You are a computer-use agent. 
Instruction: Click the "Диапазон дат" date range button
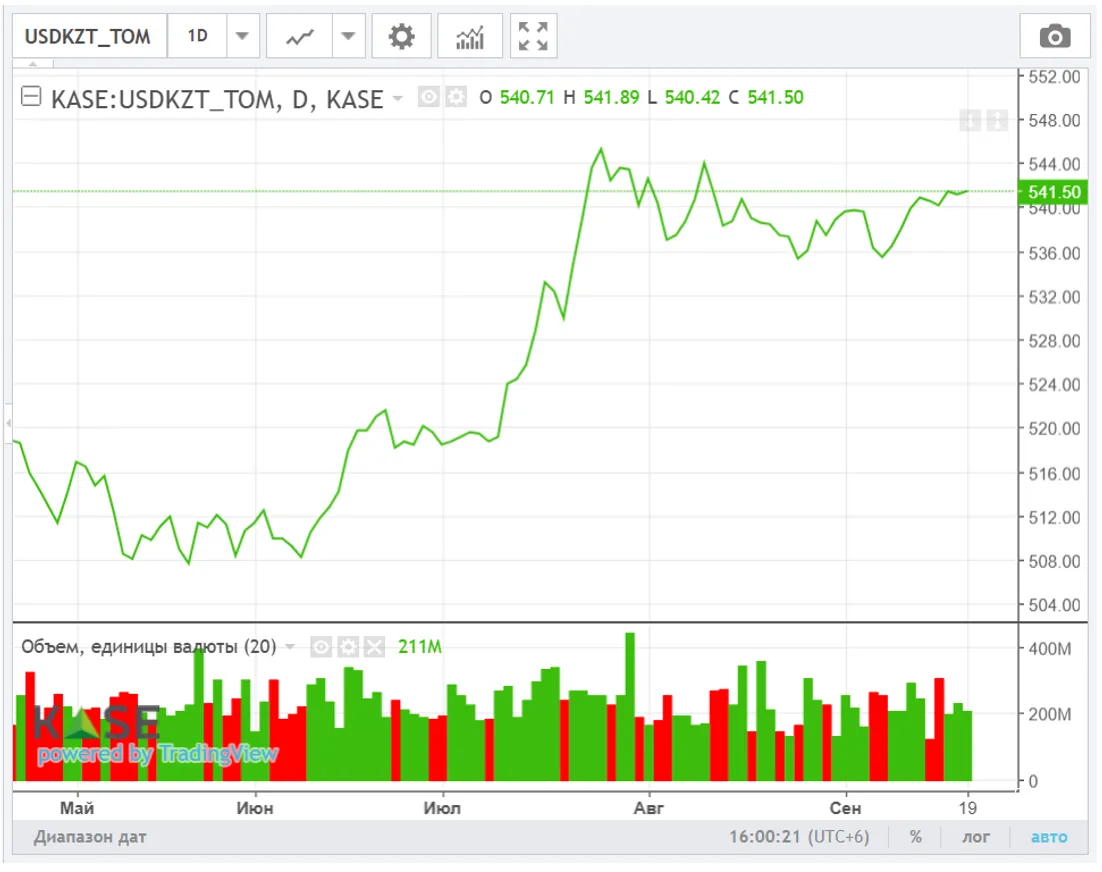90,837
